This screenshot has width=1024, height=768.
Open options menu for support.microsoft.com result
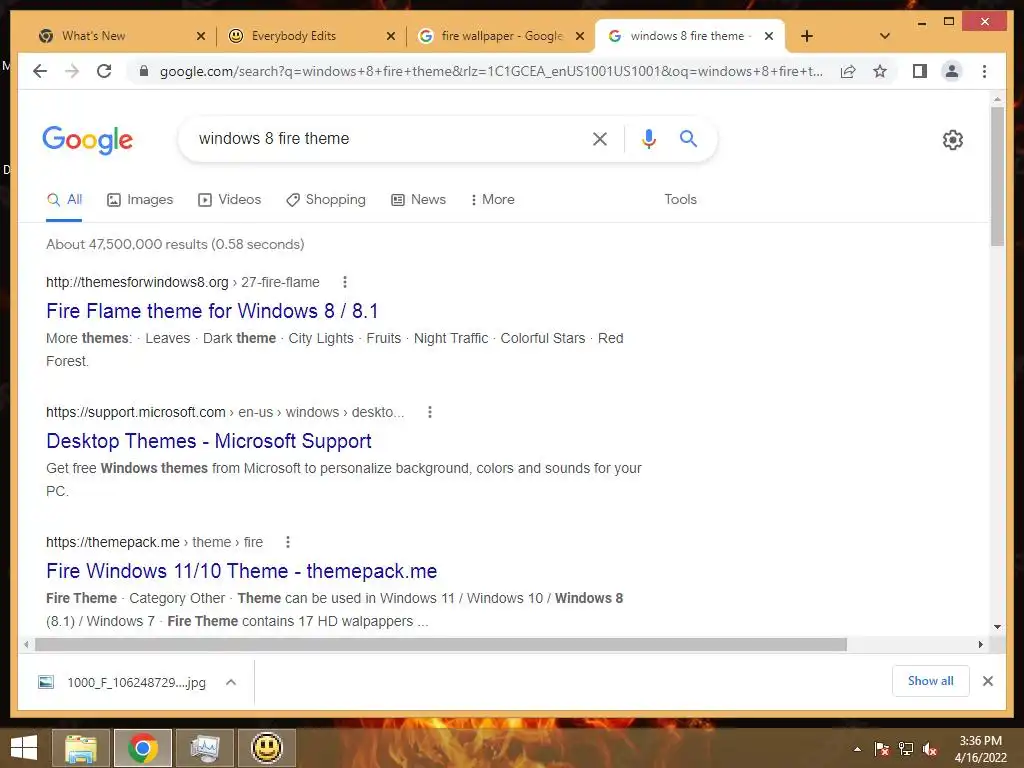(x=429, y=412)
